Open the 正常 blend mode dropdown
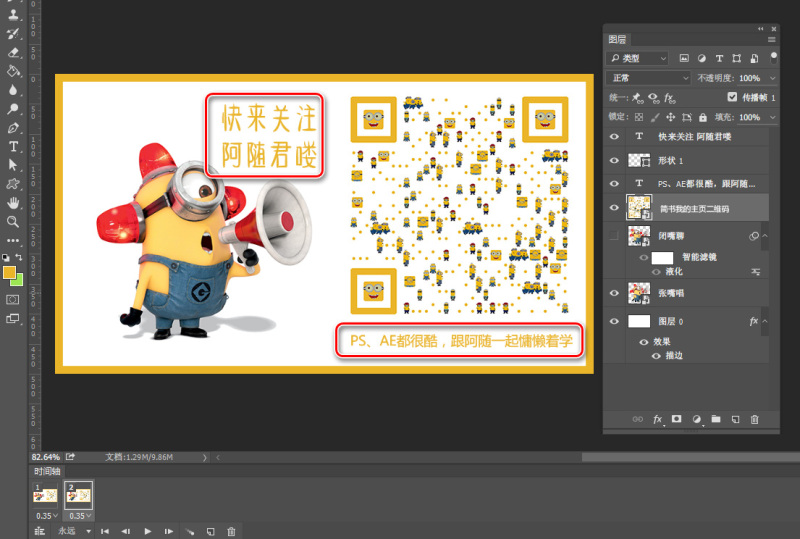This screenshot has width=800, height=539. click(x=648, y=78)
